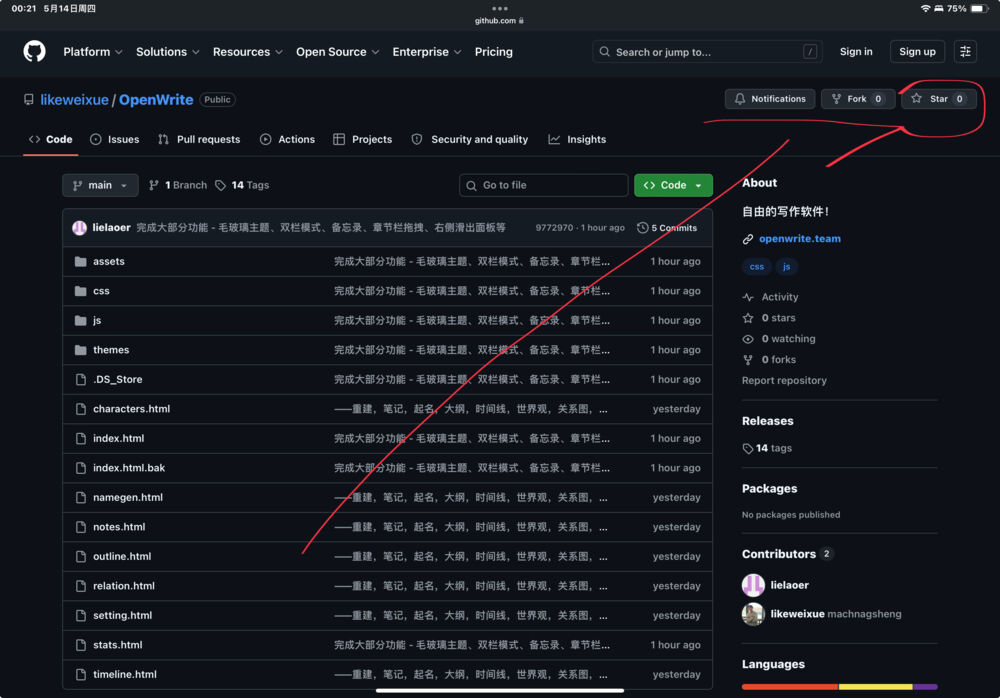Switch to the Issues tab
Screen dimensions: 1000x698
pos(115,139)
